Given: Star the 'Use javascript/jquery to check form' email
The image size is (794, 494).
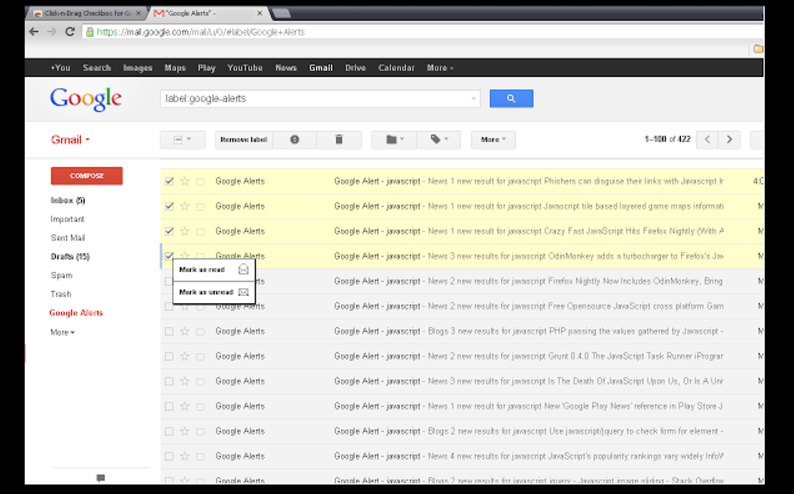Looking at the screenshot, I should [x=185, y=431].
